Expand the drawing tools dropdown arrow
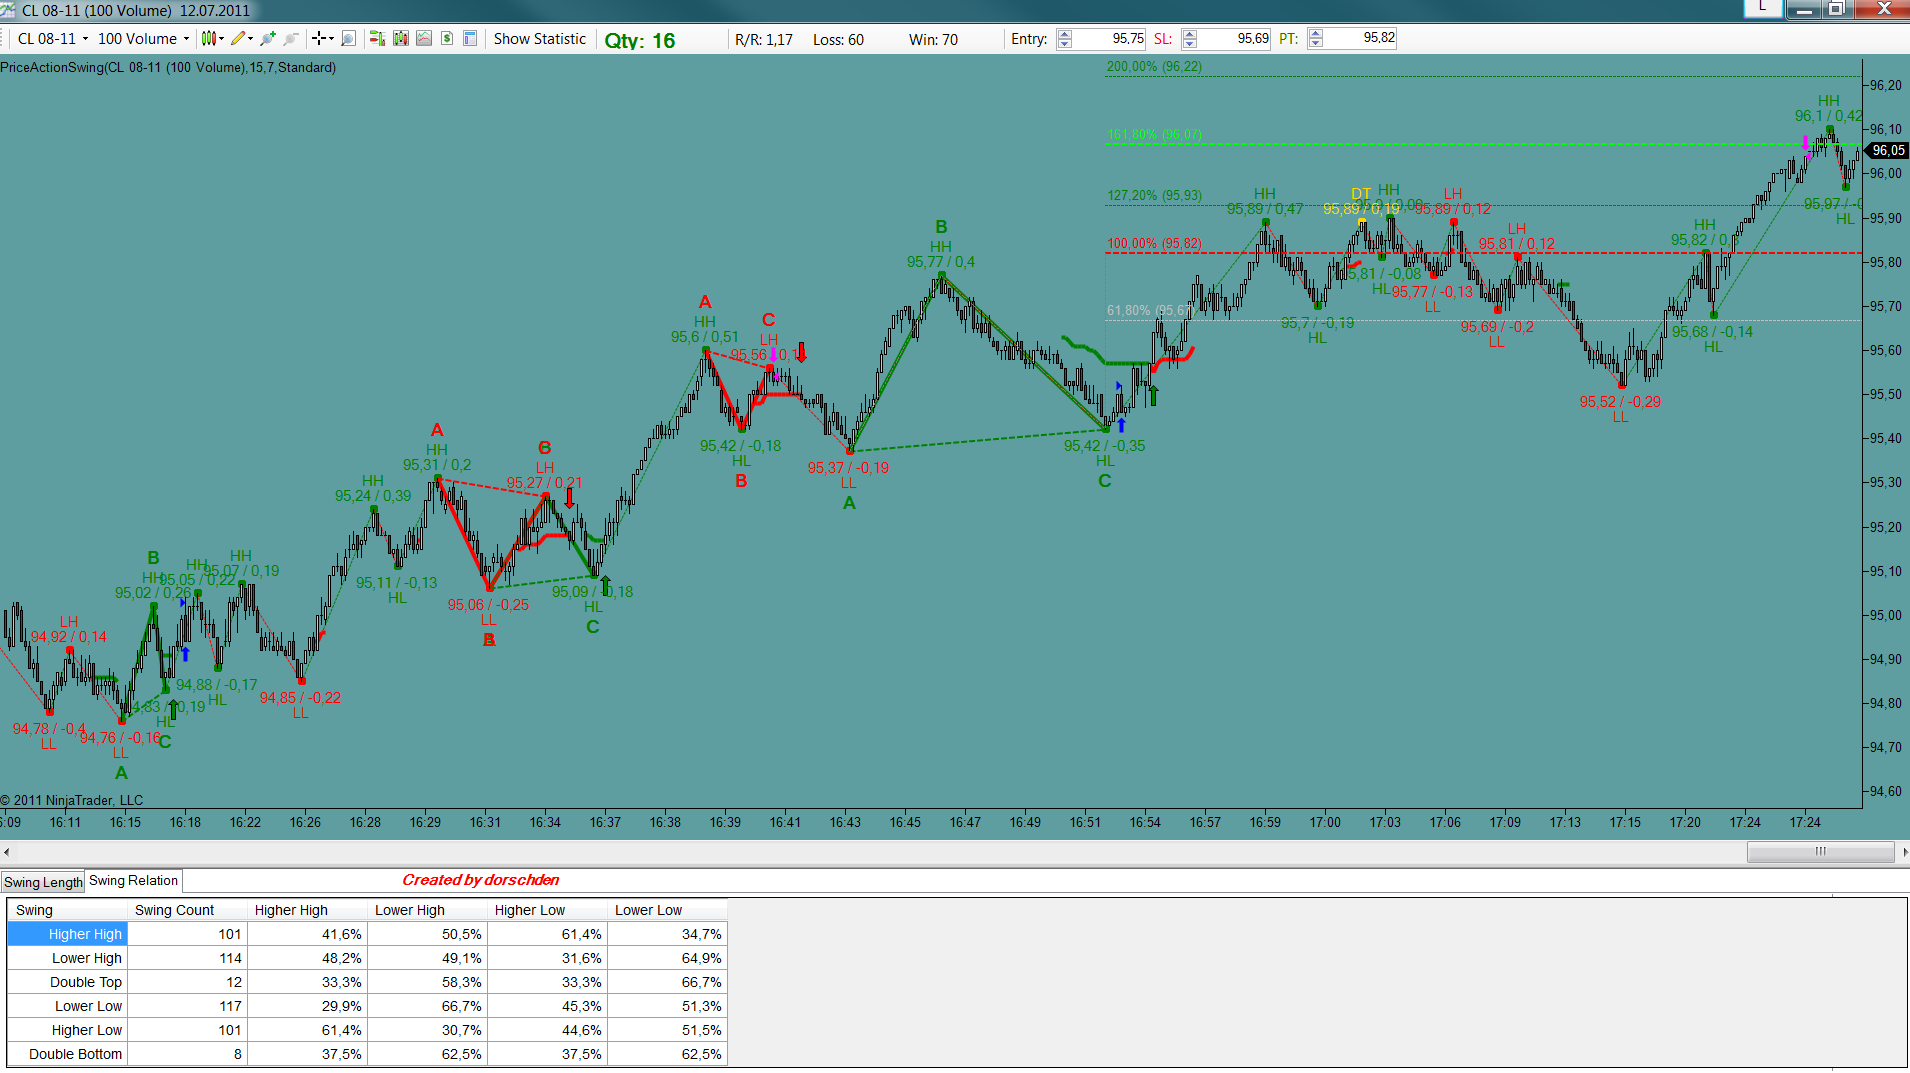This screenshot has height=1073, width=1910. (250, 39)
